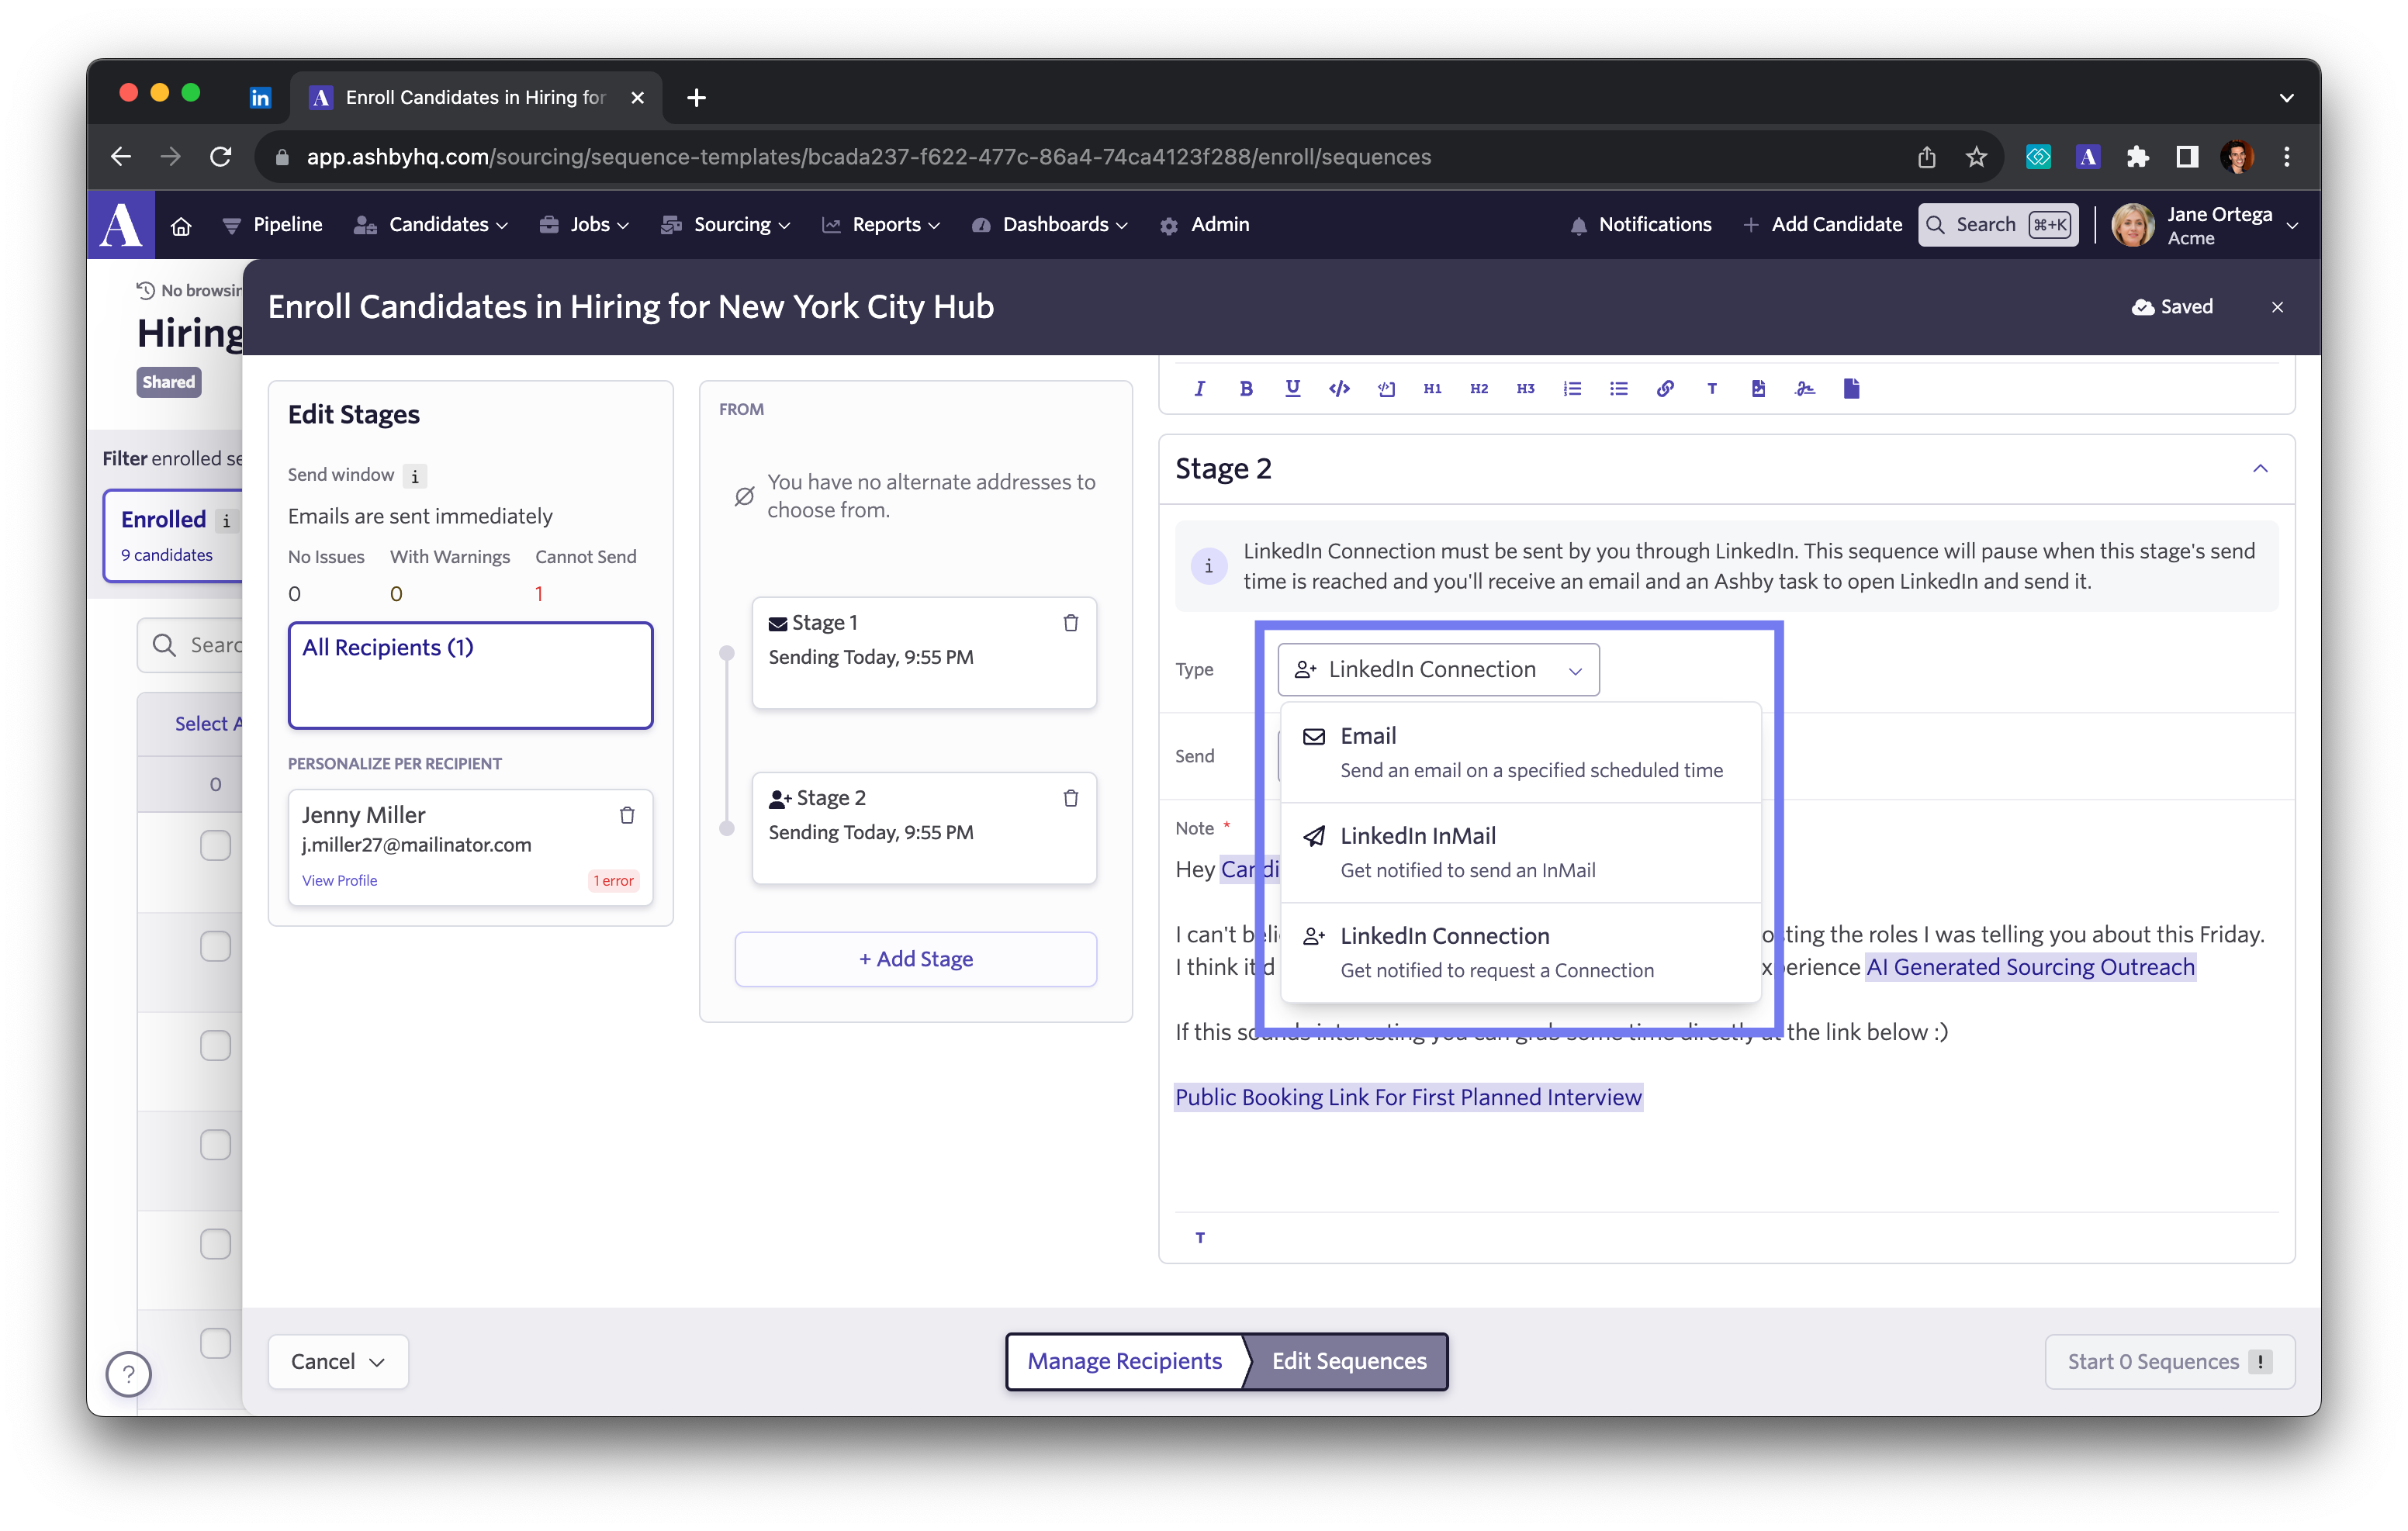
Task: Delete Stage 1 using its trash icon
Action: click(x=1070, y=623)
